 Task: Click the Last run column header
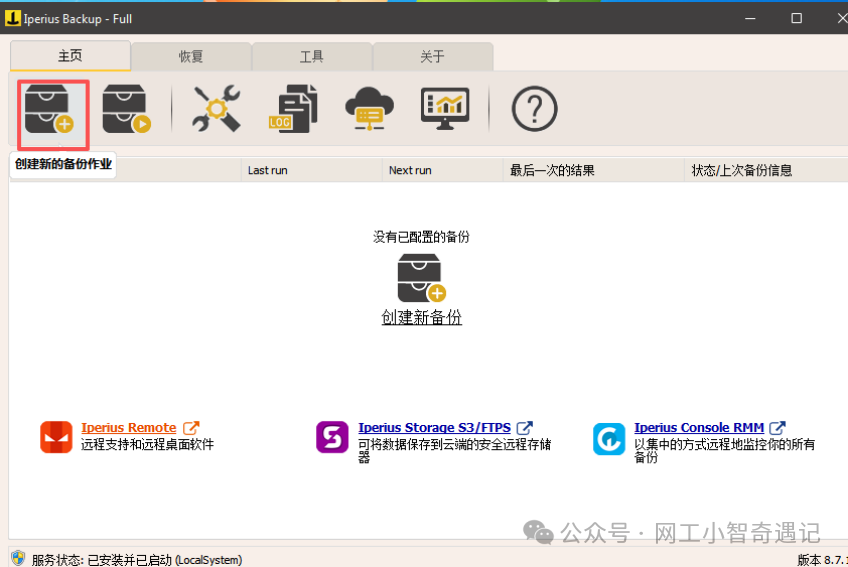(268, 170)
